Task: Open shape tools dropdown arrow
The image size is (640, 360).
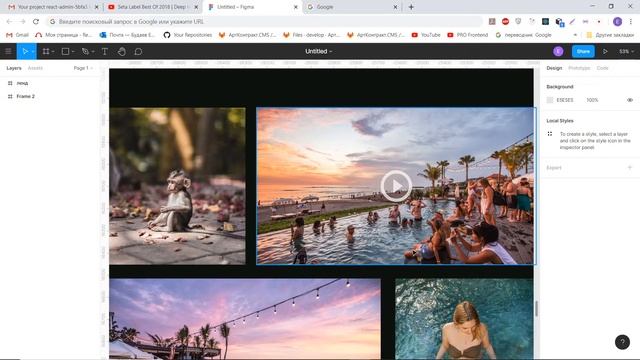Action: click(73, 52)
